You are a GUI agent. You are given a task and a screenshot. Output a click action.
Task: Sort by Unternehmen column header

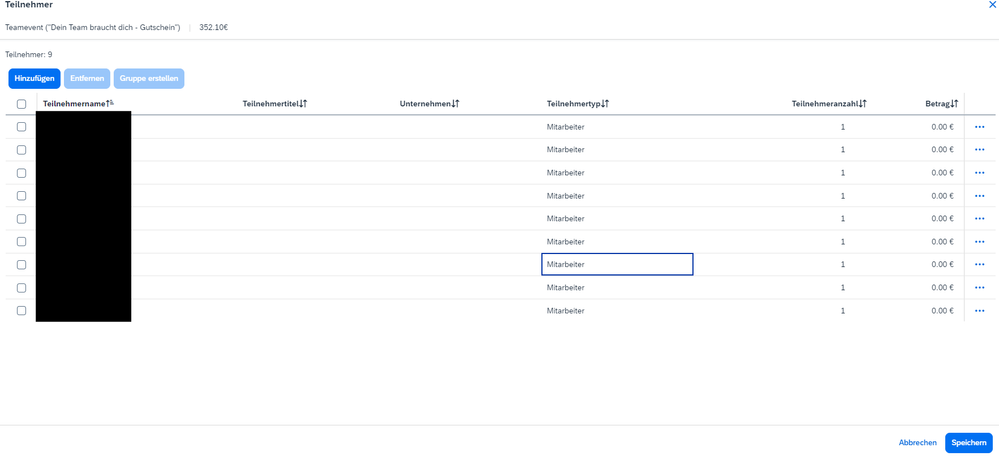tap(430, 104)
